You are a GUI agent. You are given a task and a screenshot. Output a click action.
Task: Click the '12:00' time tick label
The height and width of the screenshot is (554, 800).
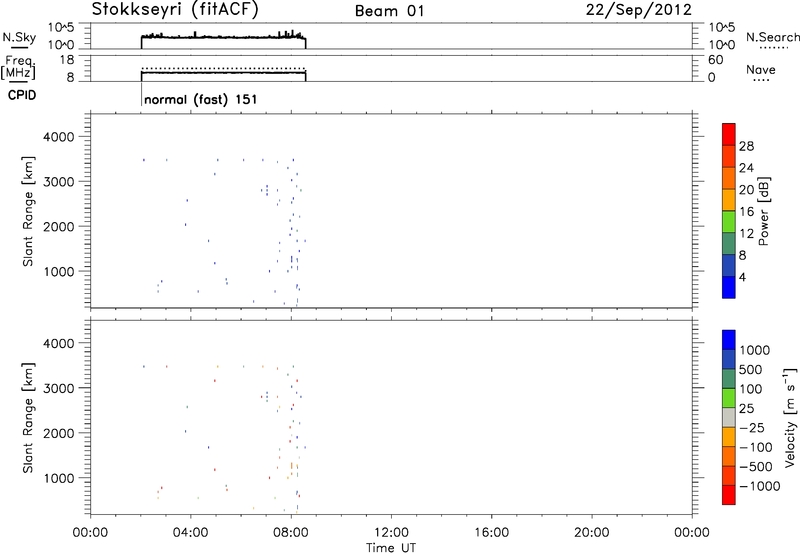tap(391, 533)
